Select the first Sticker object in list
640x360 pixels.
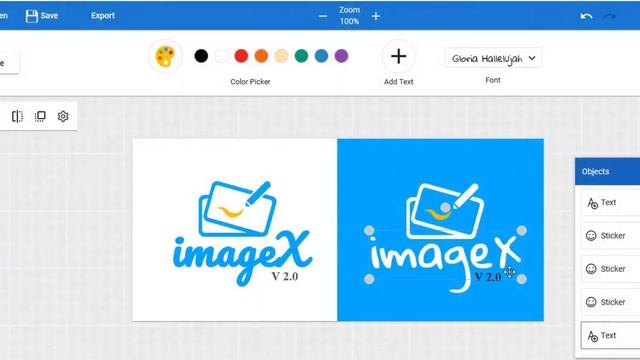tap(610, 236)
